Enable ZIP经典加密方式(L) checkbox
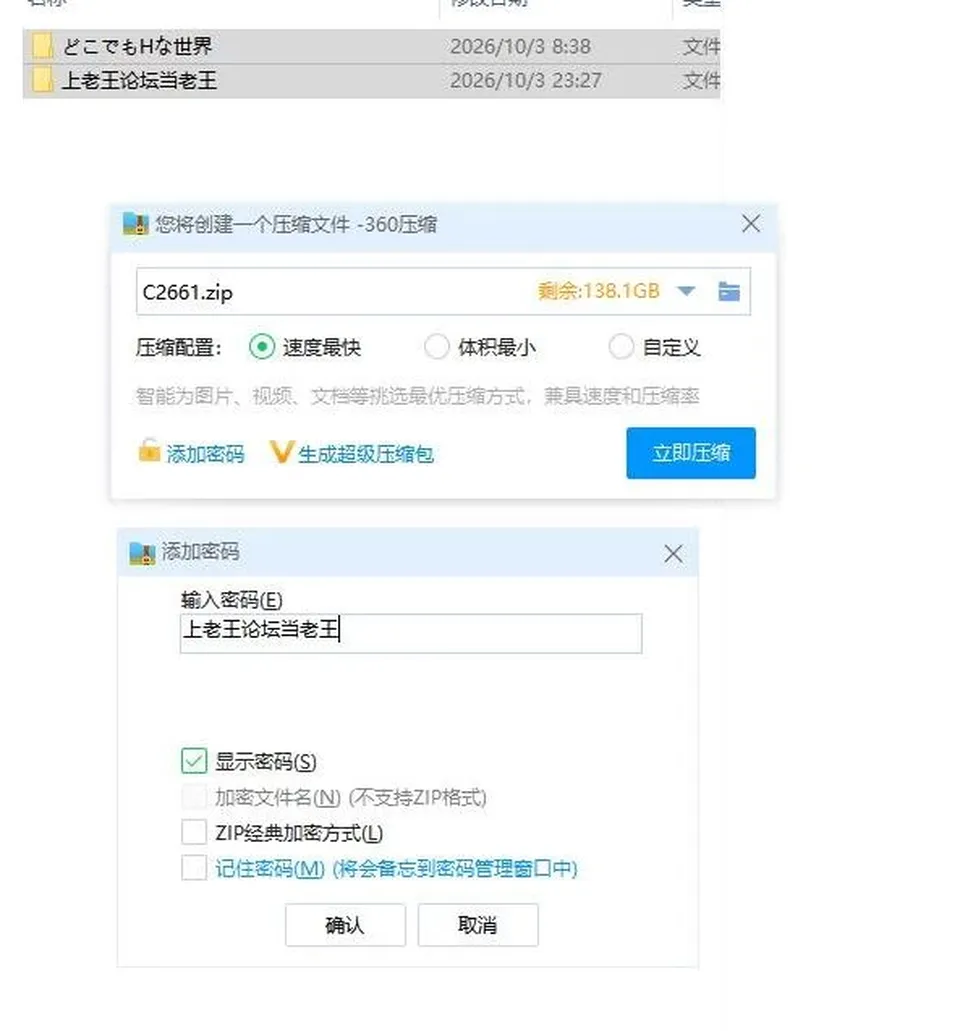Image resolution: width=960 pixels, height=1031 pixels. tap(194, 832)
